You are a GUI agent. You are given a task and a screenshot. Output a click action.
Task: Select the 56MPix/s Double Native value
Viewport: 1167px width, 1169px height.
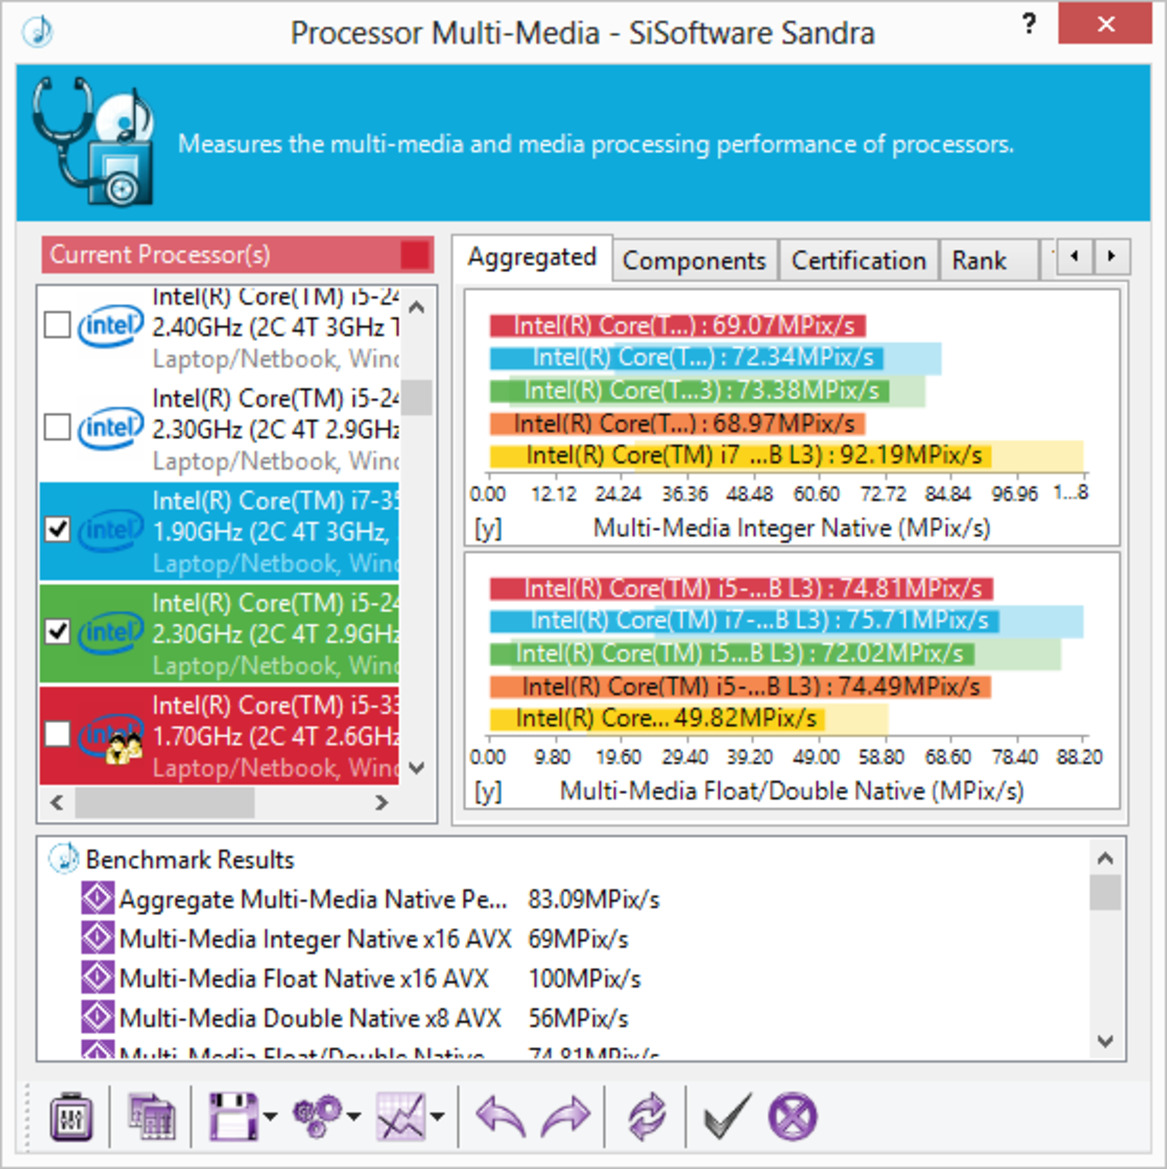click(x=579, y=1018)
